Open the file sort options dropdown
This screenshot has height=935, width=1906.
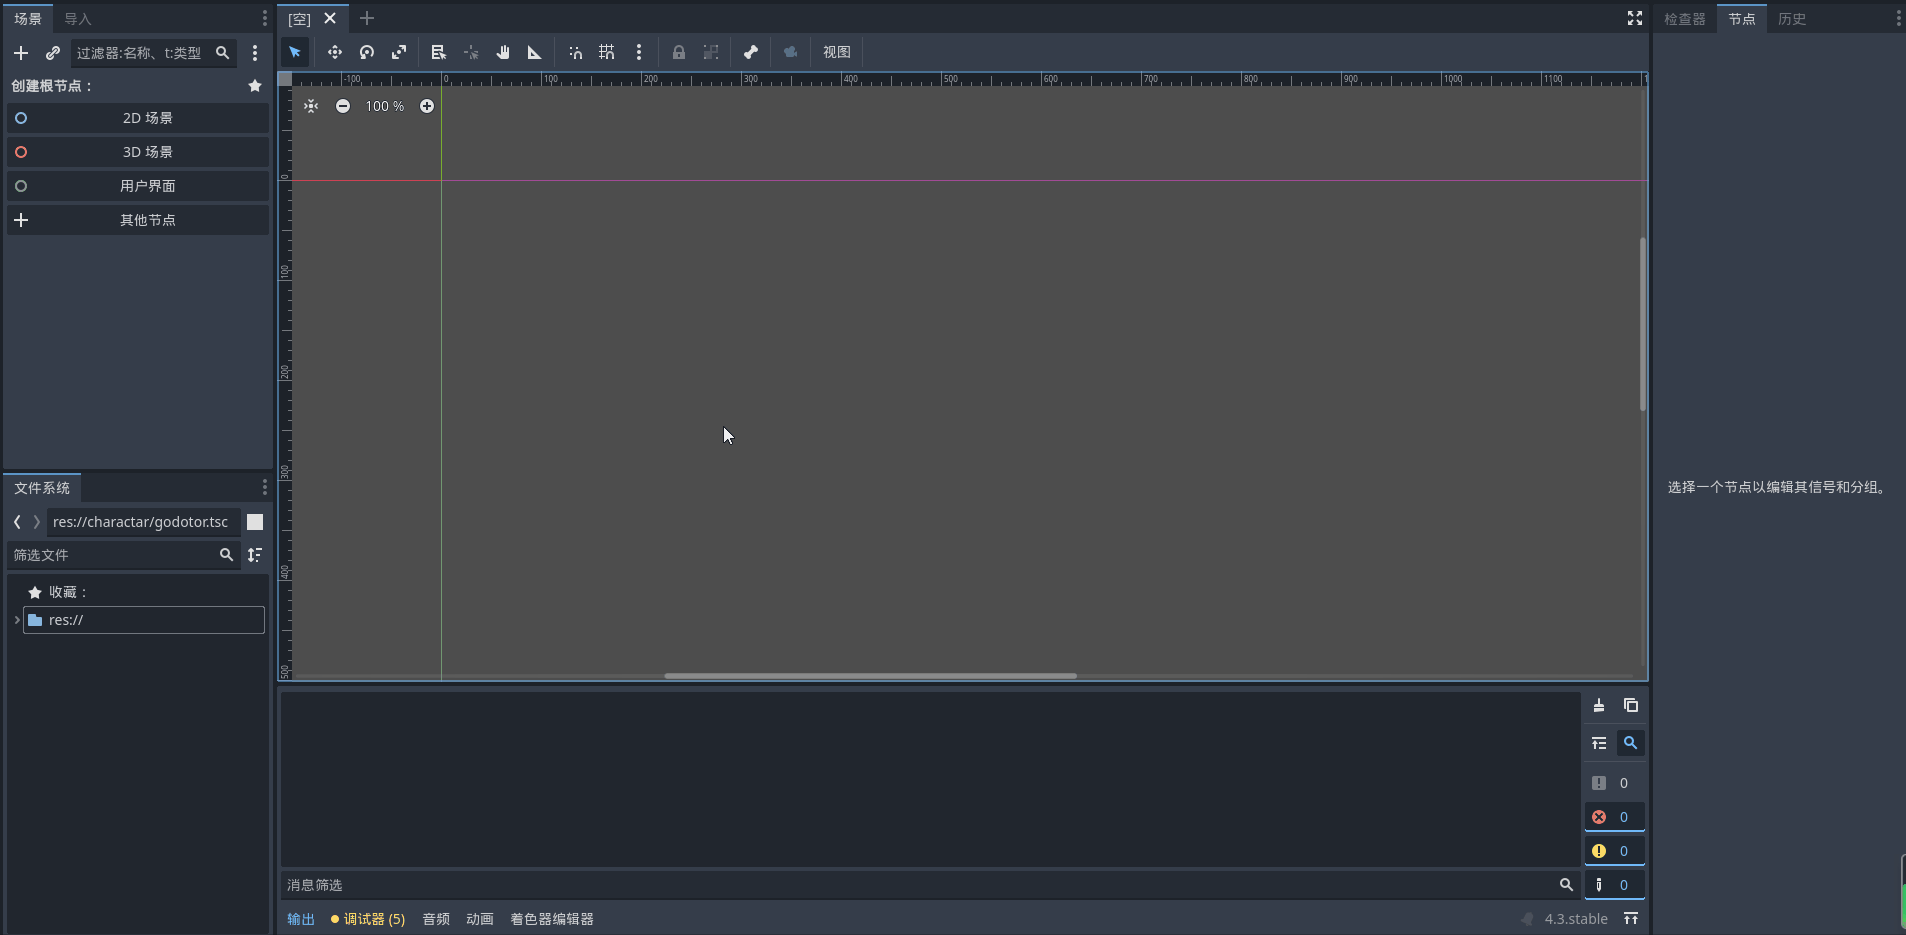(x=255, y=555)
